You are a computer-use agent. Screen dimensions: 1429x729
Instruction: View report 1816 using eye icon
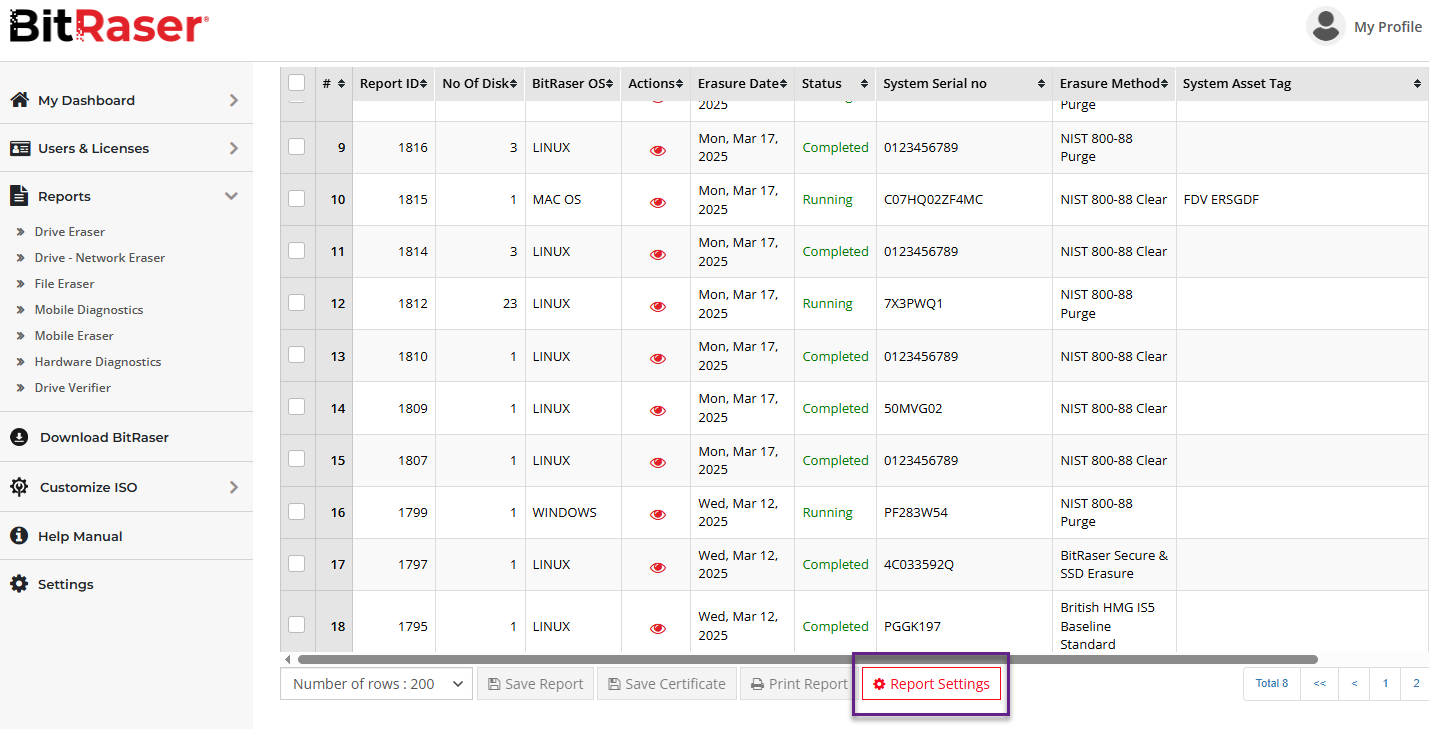coord(658,150)
